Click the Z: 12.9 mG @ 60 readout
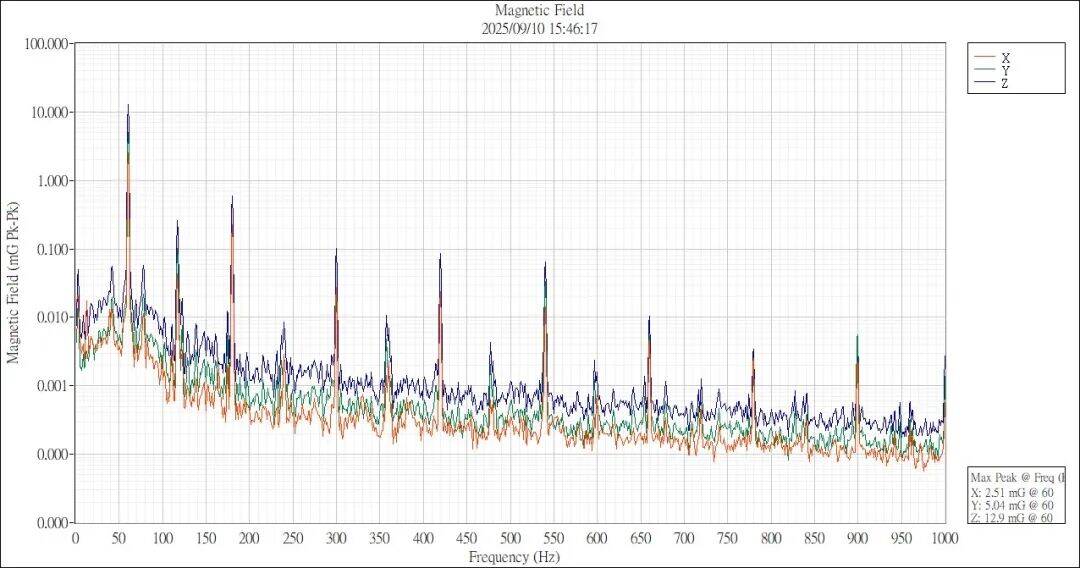Viewport: 1080px width, 568px height. pos(1011,518)
